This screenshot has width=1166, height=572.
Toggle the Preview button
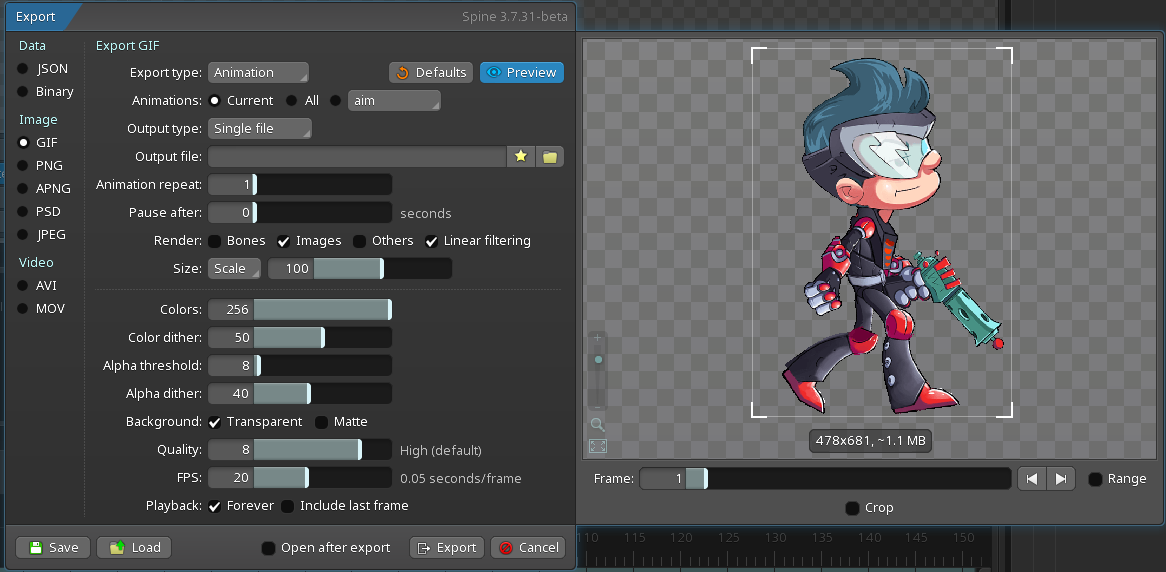522,72
